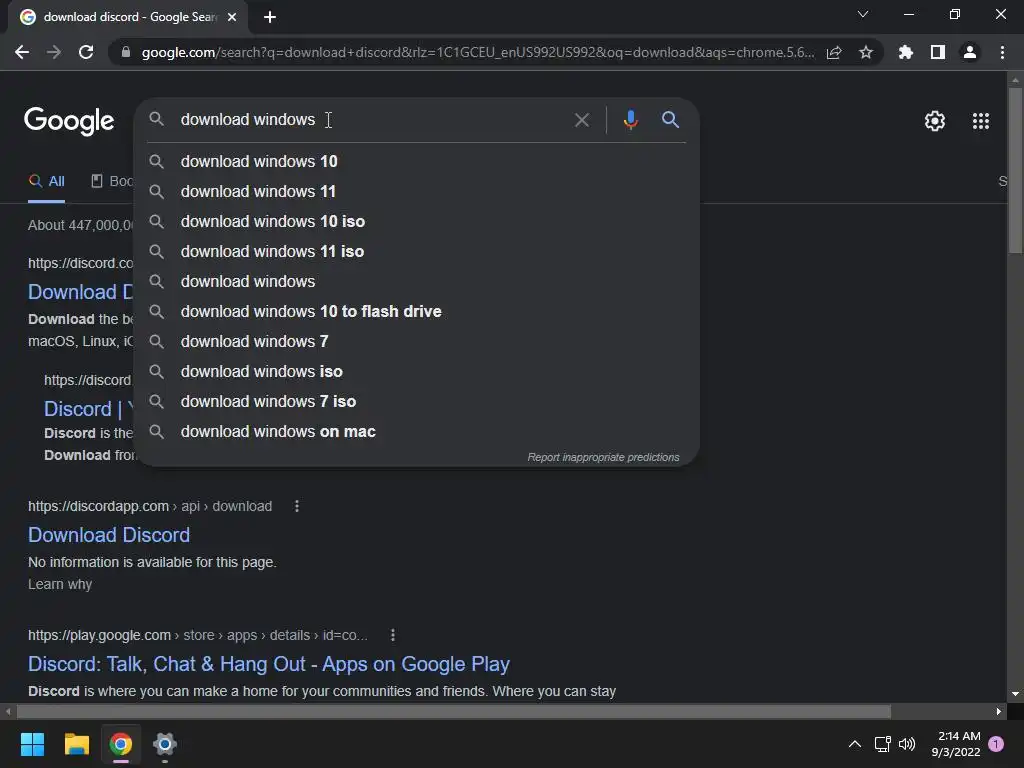Open Settings from the taskbar
1024x768 pixels.
(x=165, y=744)
